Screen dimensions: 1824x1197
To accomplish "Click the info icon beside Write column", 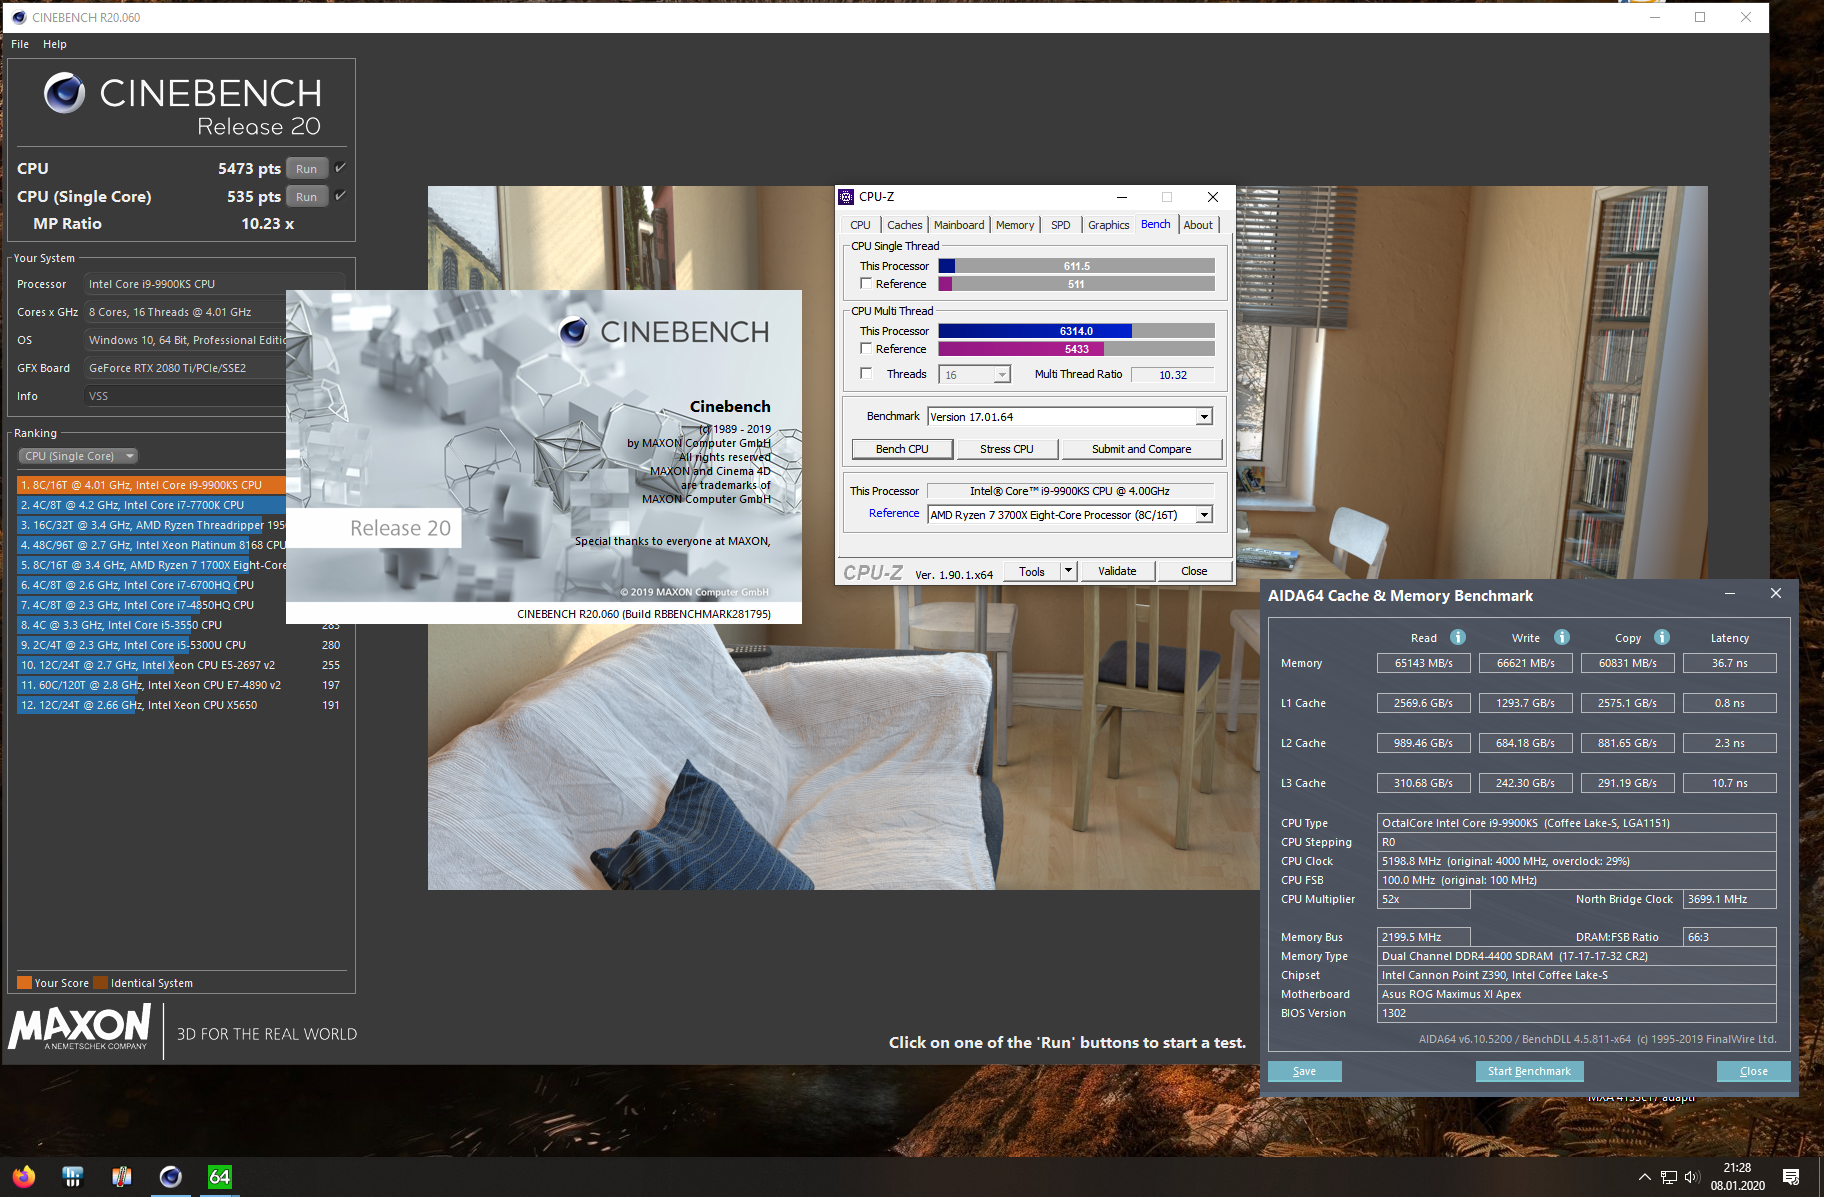I will click(1561, 638).
